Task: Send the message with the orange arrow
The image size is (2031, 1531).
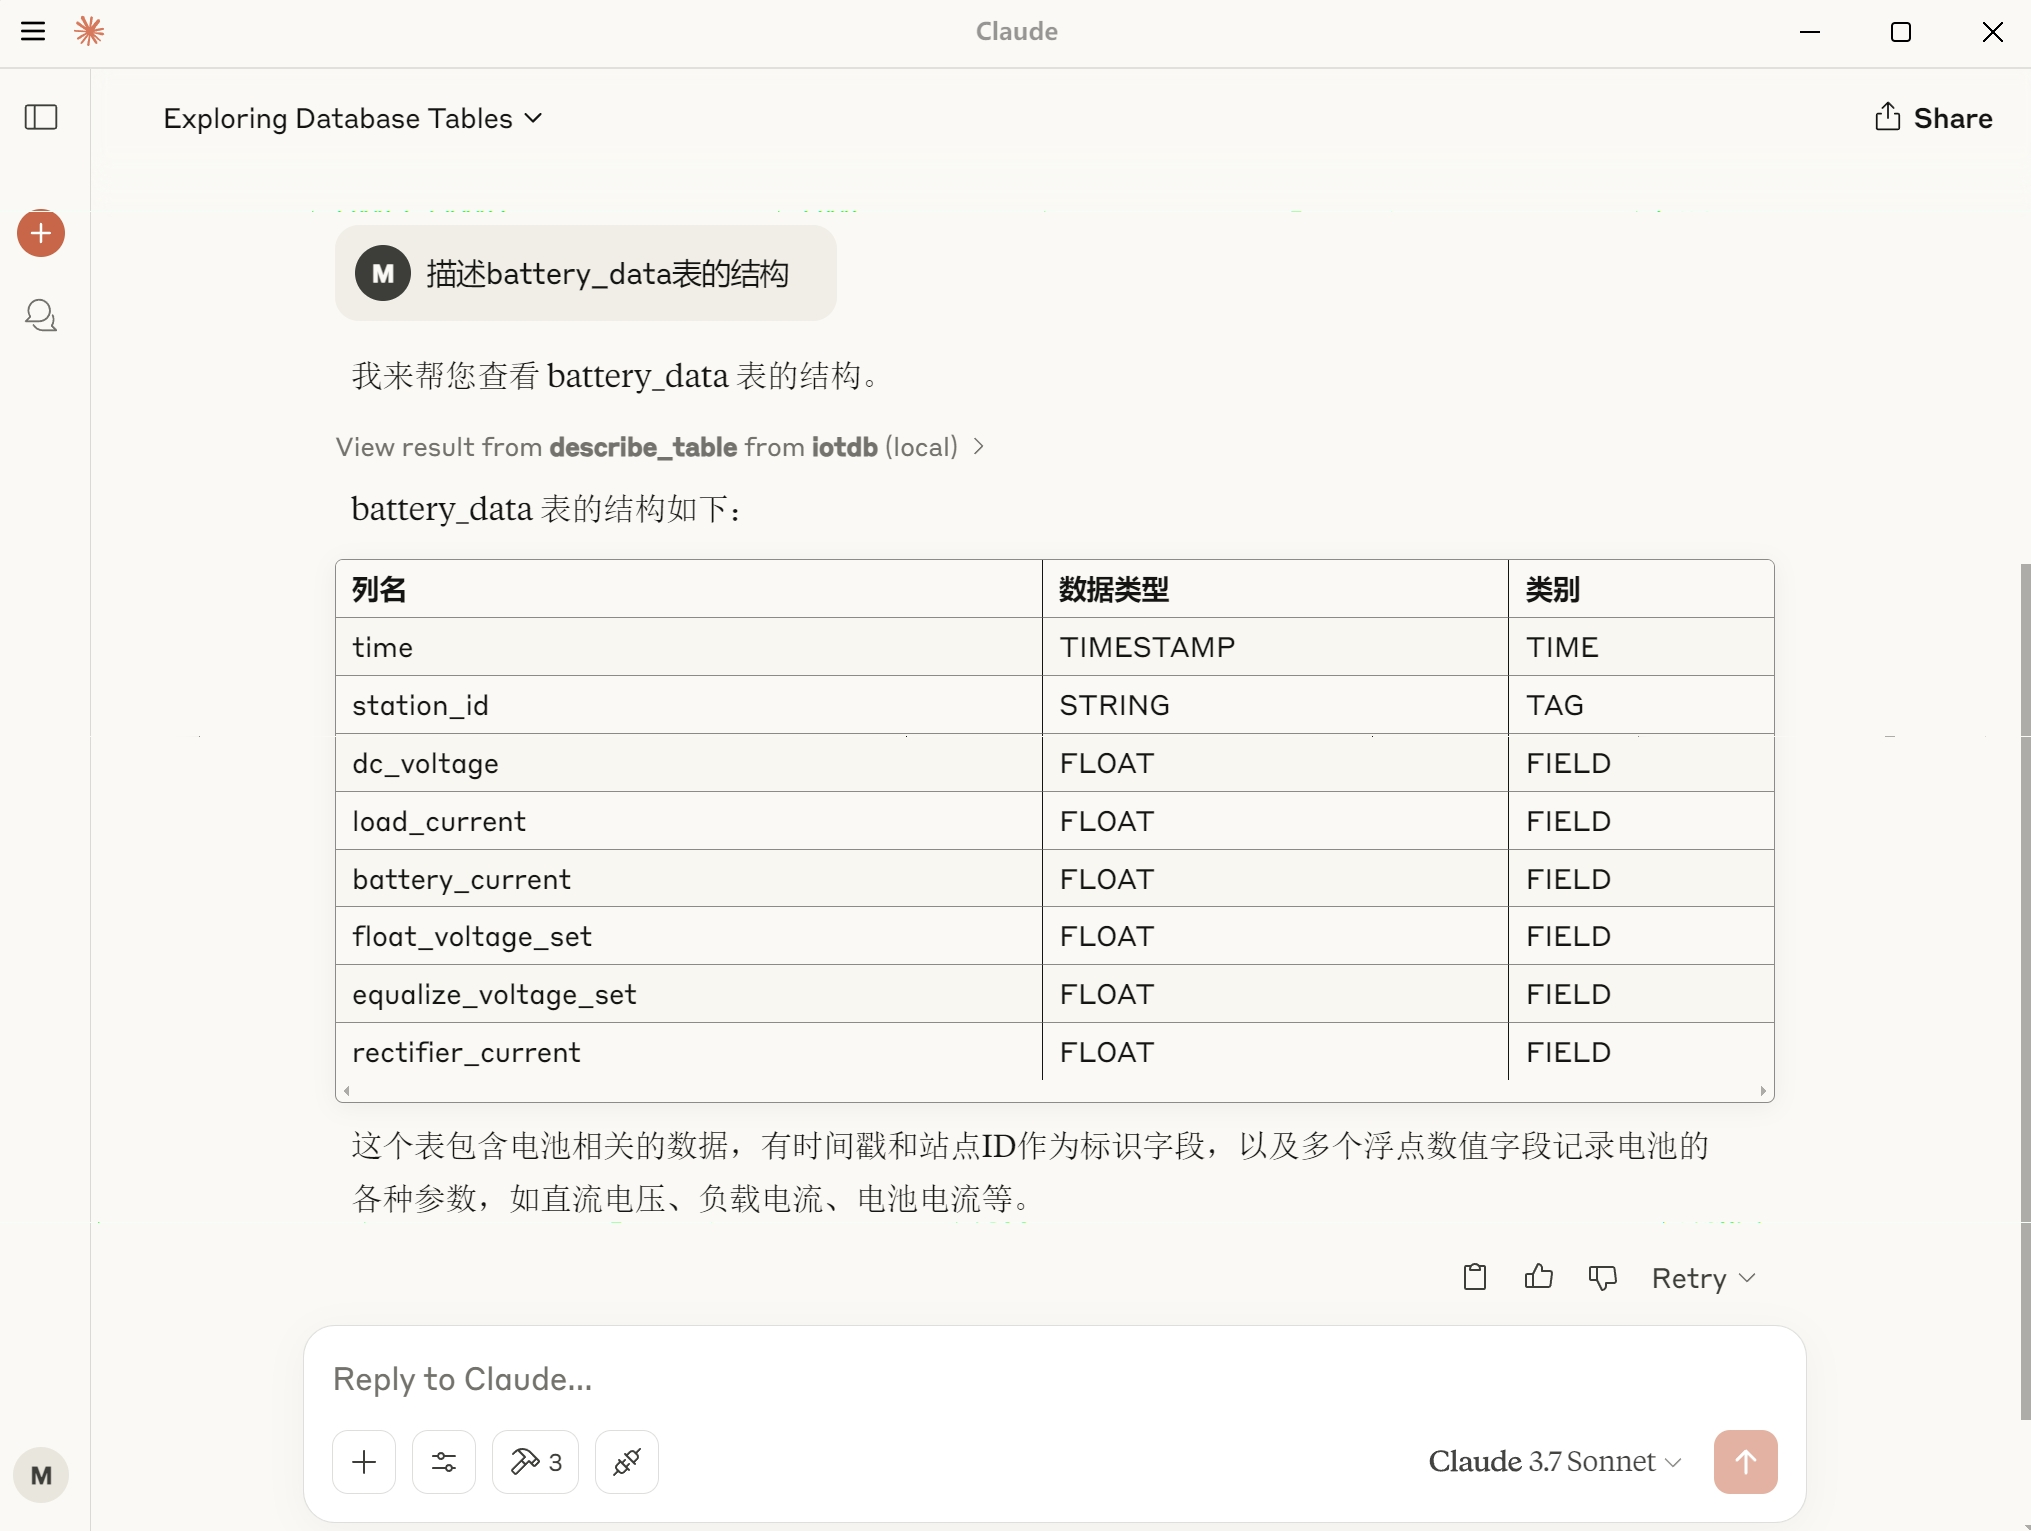Action: 1744,1461
